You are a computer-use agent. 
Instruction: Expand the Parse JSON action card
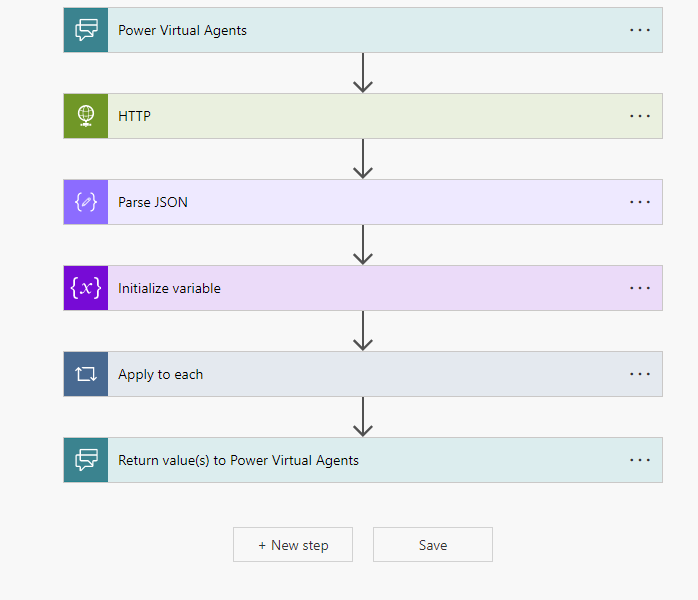click(360, 202)
